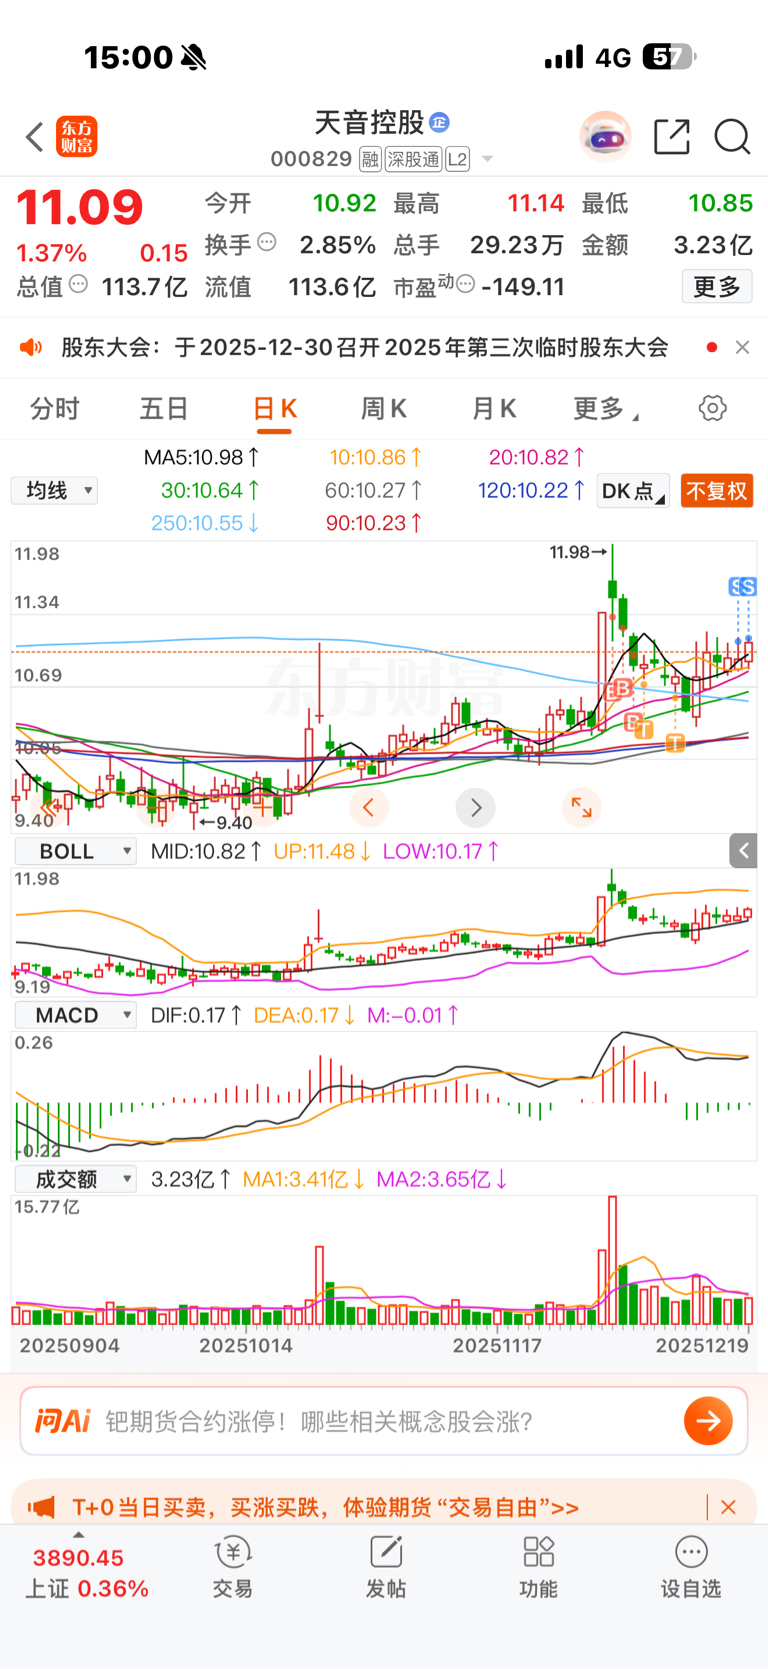The width and height of the screenshot is (768, 1669).
Task: Tap the verified badge beside 天音控股
Action: [x=439, y=122]
